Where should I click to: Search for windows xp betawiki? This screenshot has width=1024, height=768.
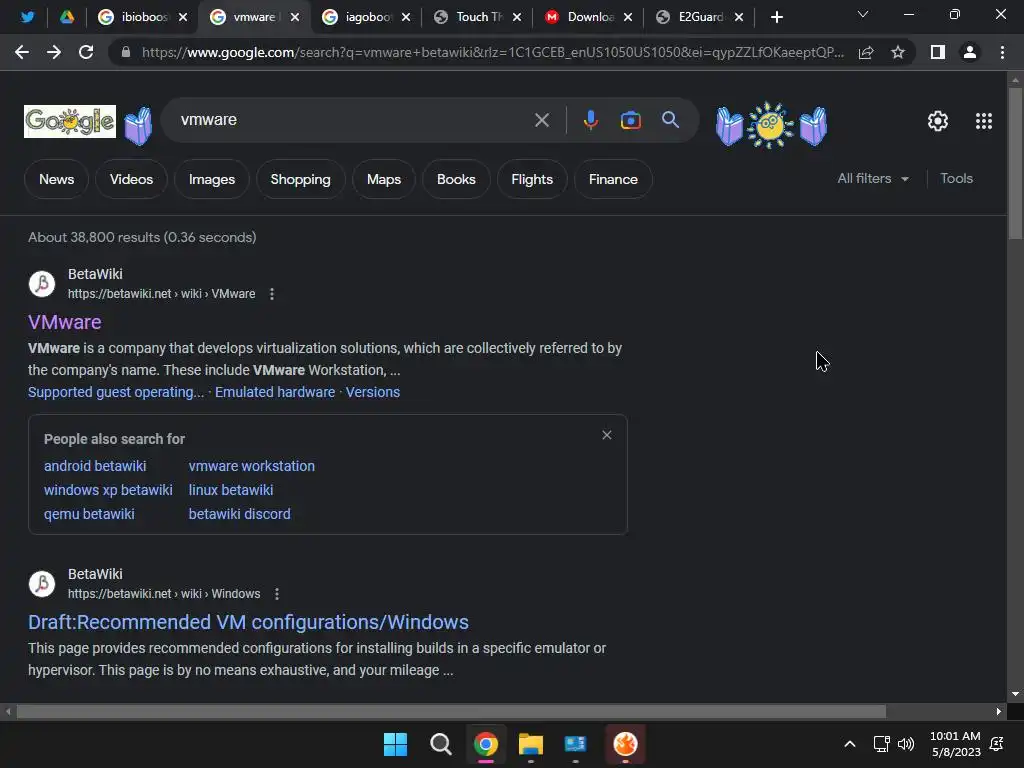pyautogui.click(x=108, y=490)
